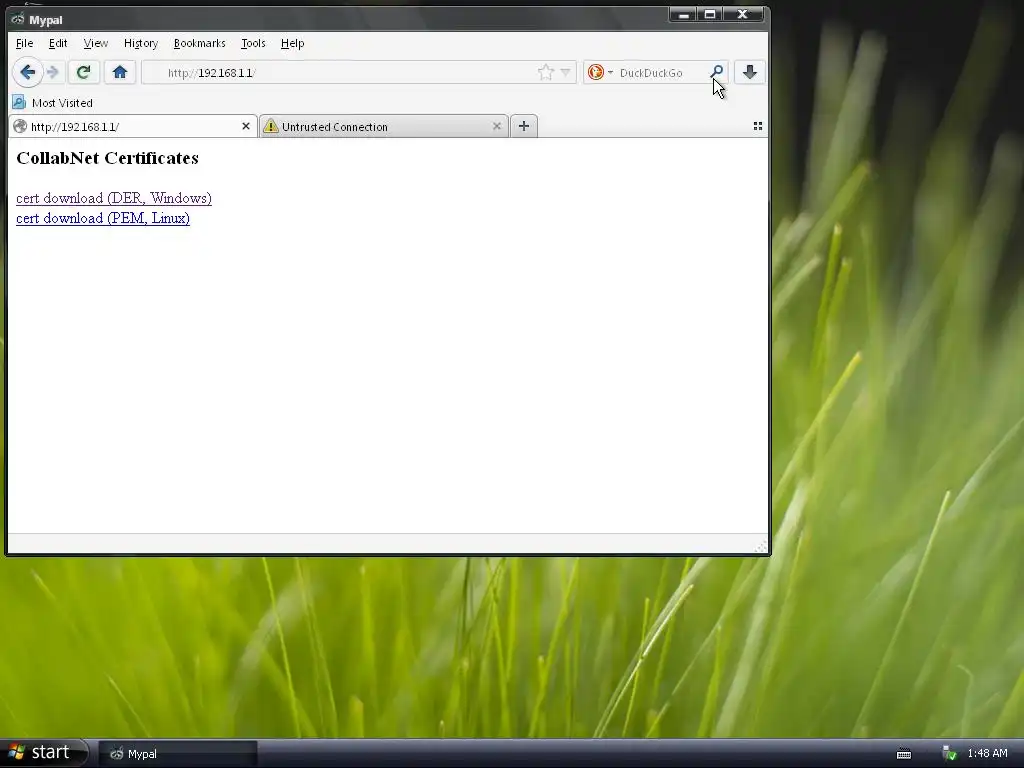1024x768 pixels.
Task: Download the DER Windows certificate
Action: click(x=114, y=198)
